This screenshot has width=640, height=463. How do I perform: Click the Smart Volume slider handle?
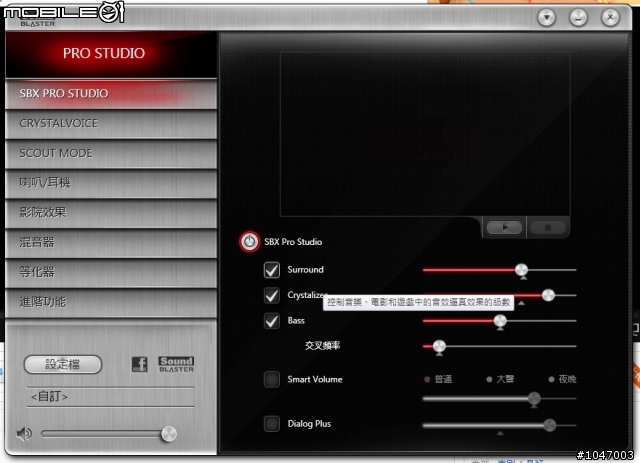[534, 399]
